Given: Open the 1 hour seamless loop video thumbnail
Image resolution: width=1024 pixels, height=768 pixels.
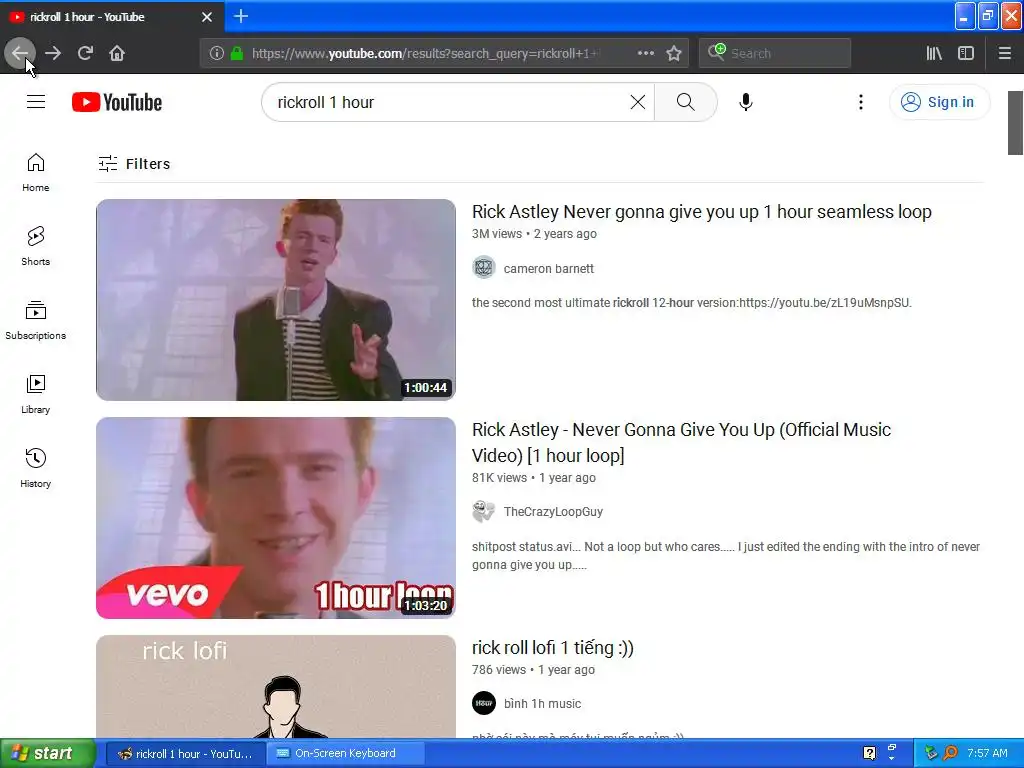Looking at the screenshot, I should (x=276, y=300).
